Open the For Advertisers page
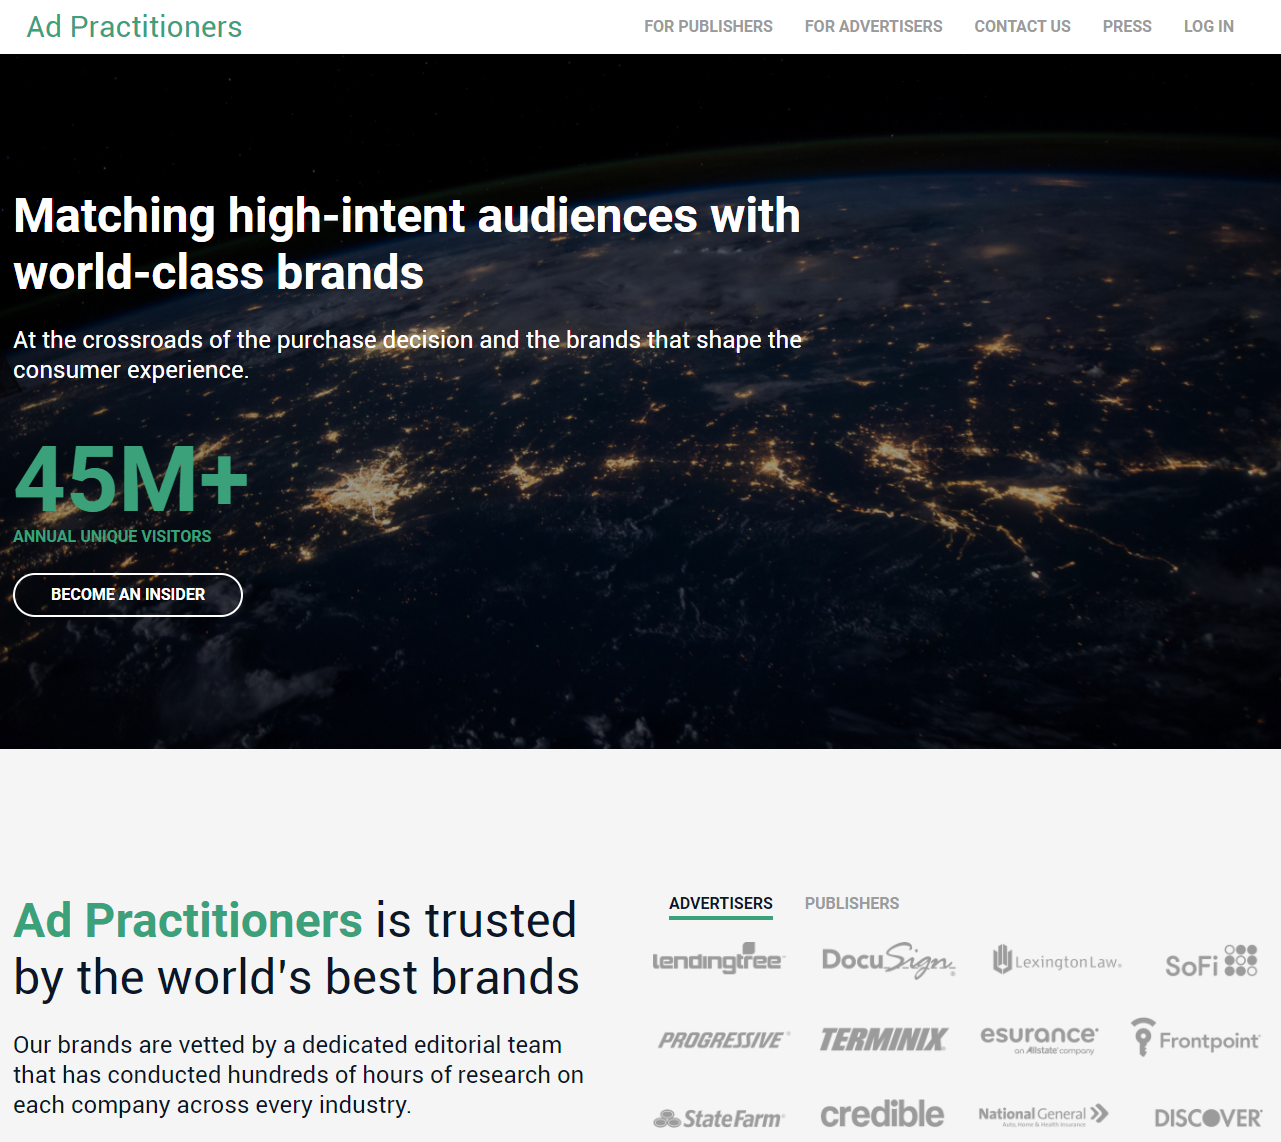This screenshot has width=1281, height=1142. tap(874, 27)
